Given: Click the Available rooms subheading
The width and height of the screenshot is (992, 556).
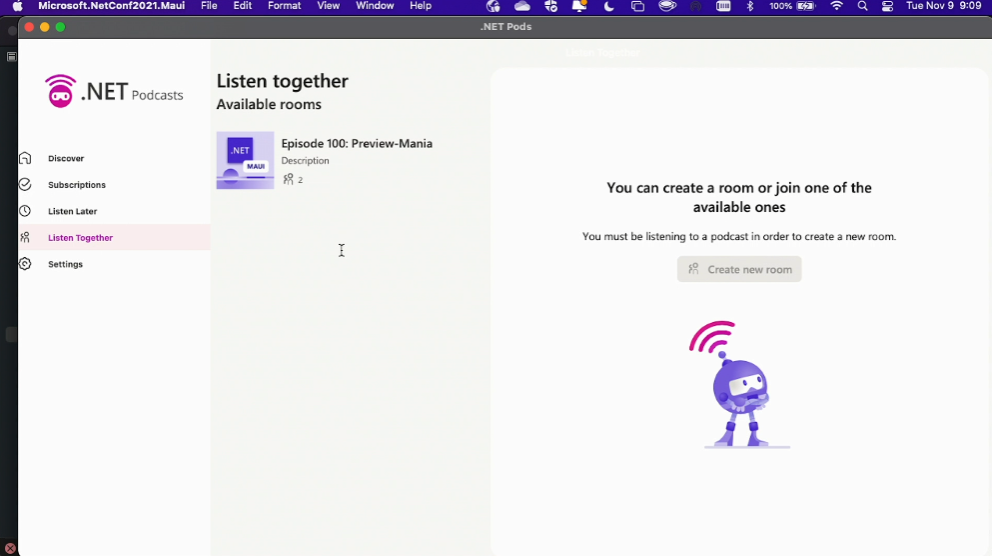Looking at the screenshot, I should tap(269, 104).
